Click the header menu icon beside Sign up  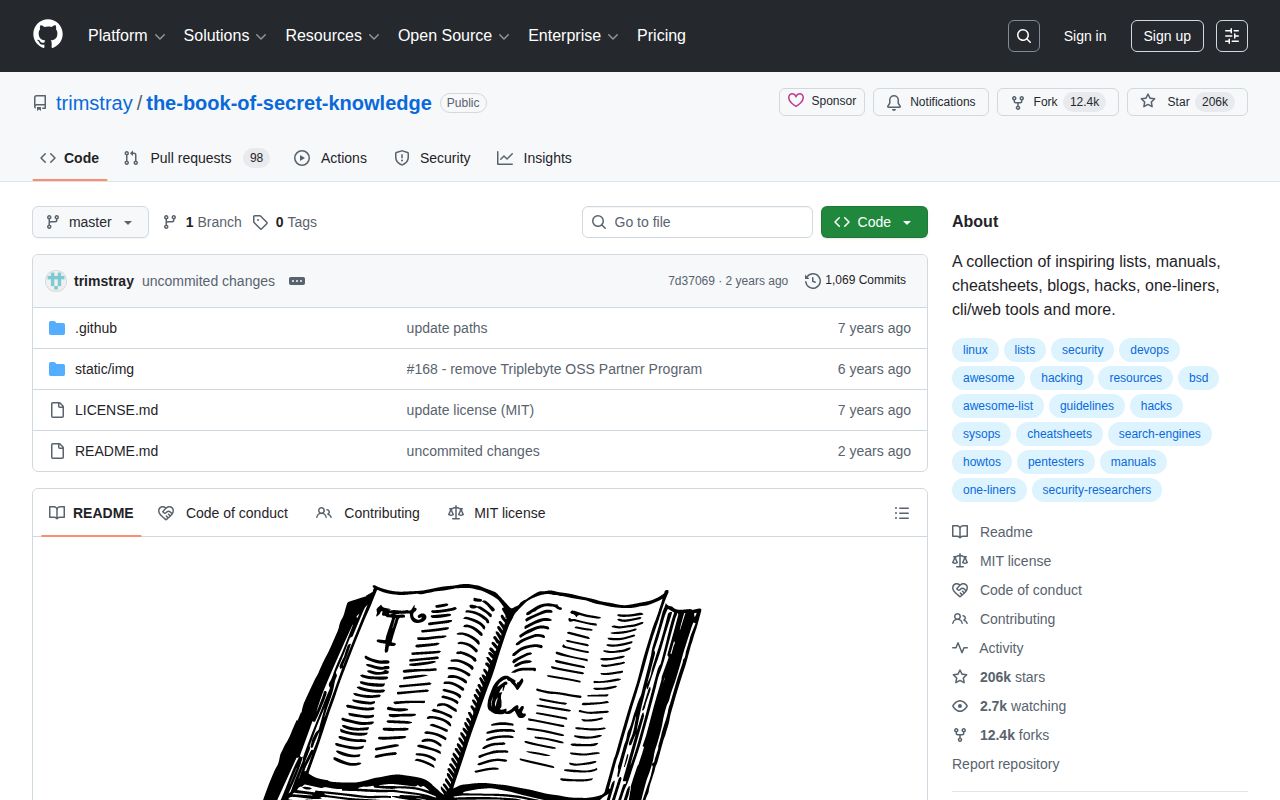[1231, 36]
